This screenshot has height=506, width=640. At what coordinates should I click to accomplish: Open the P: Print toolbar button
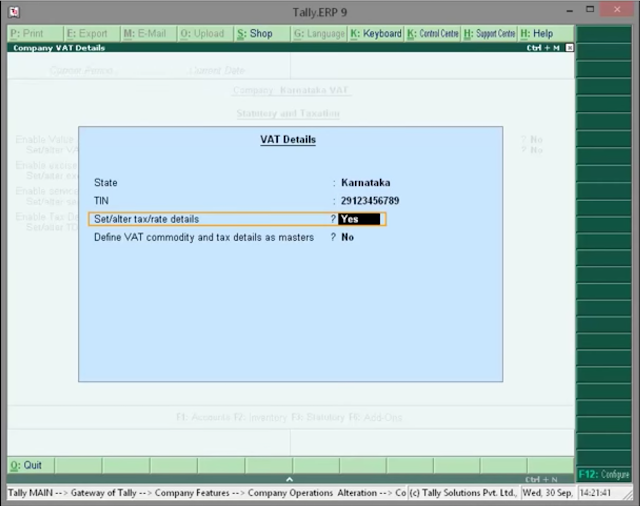click(35, 33)
